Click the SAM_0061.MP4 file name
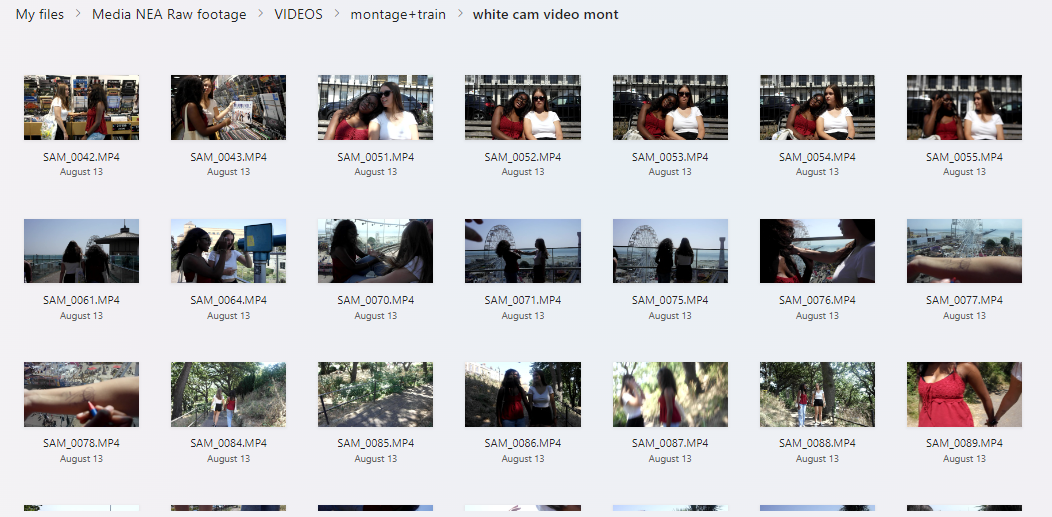 pyautogui.click(x=81, y=300)
